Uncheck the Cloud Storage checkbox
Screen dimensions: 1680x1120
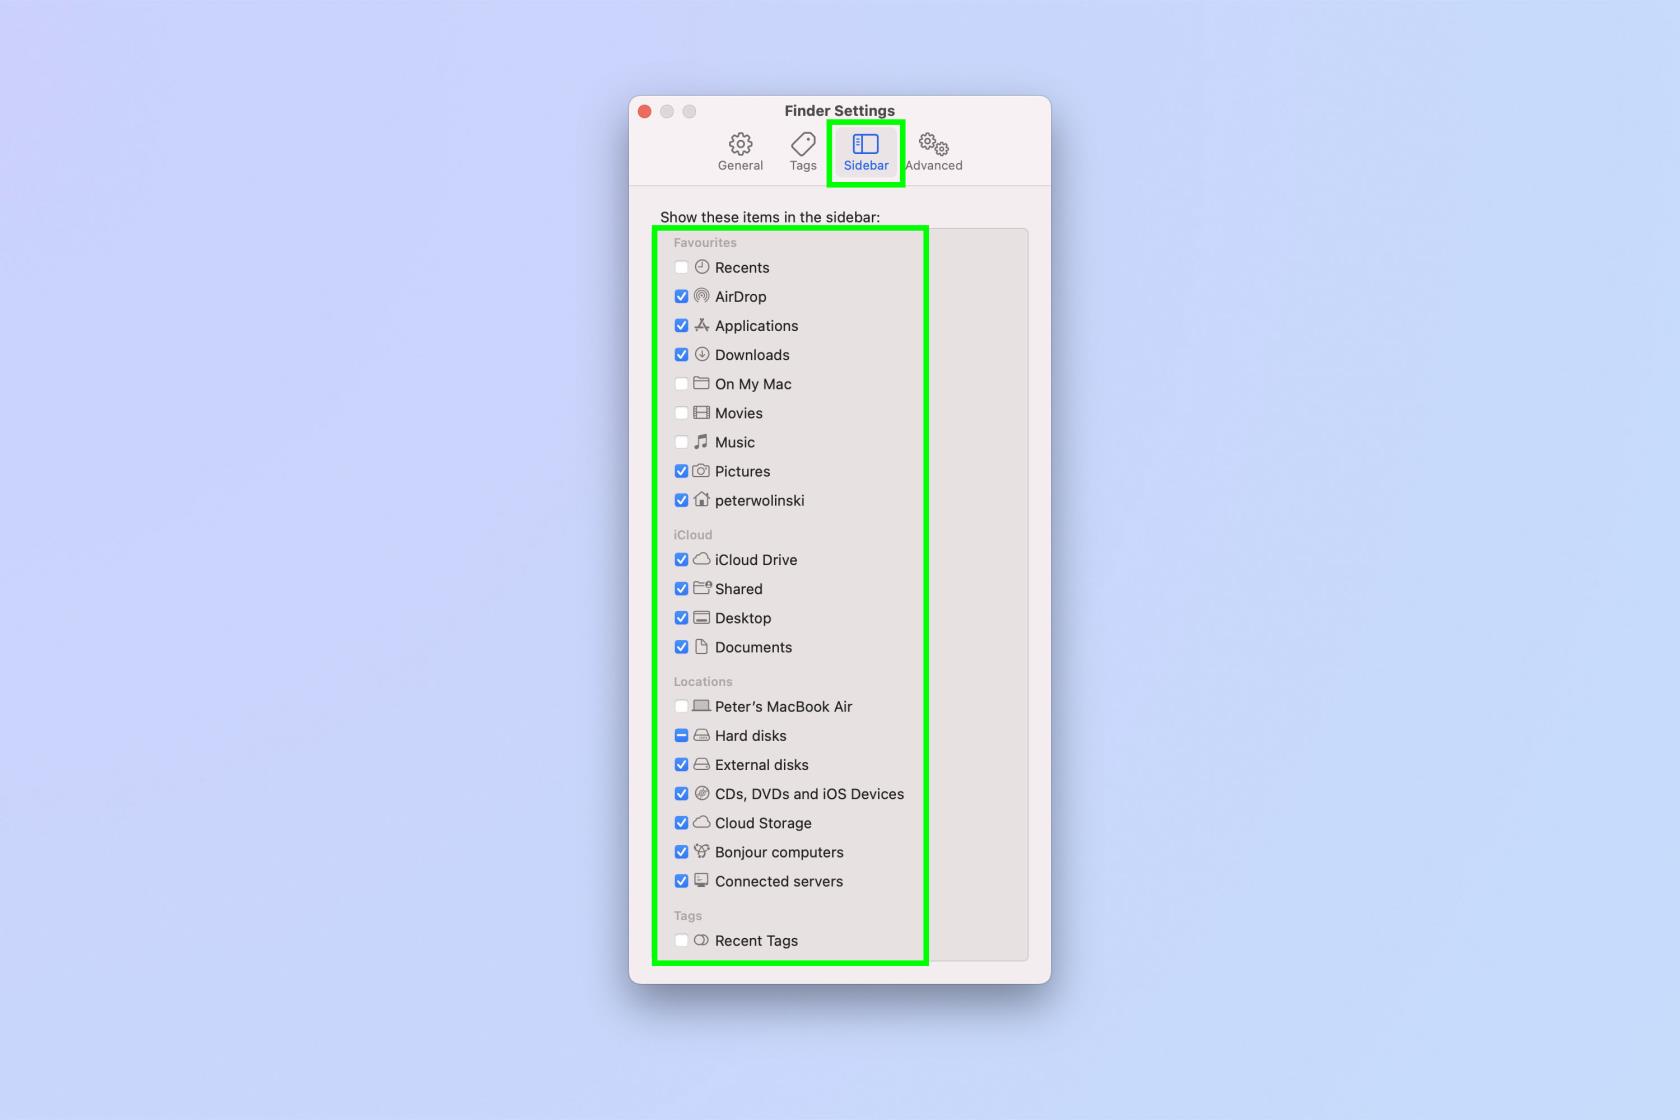click(x=681, y=822)
